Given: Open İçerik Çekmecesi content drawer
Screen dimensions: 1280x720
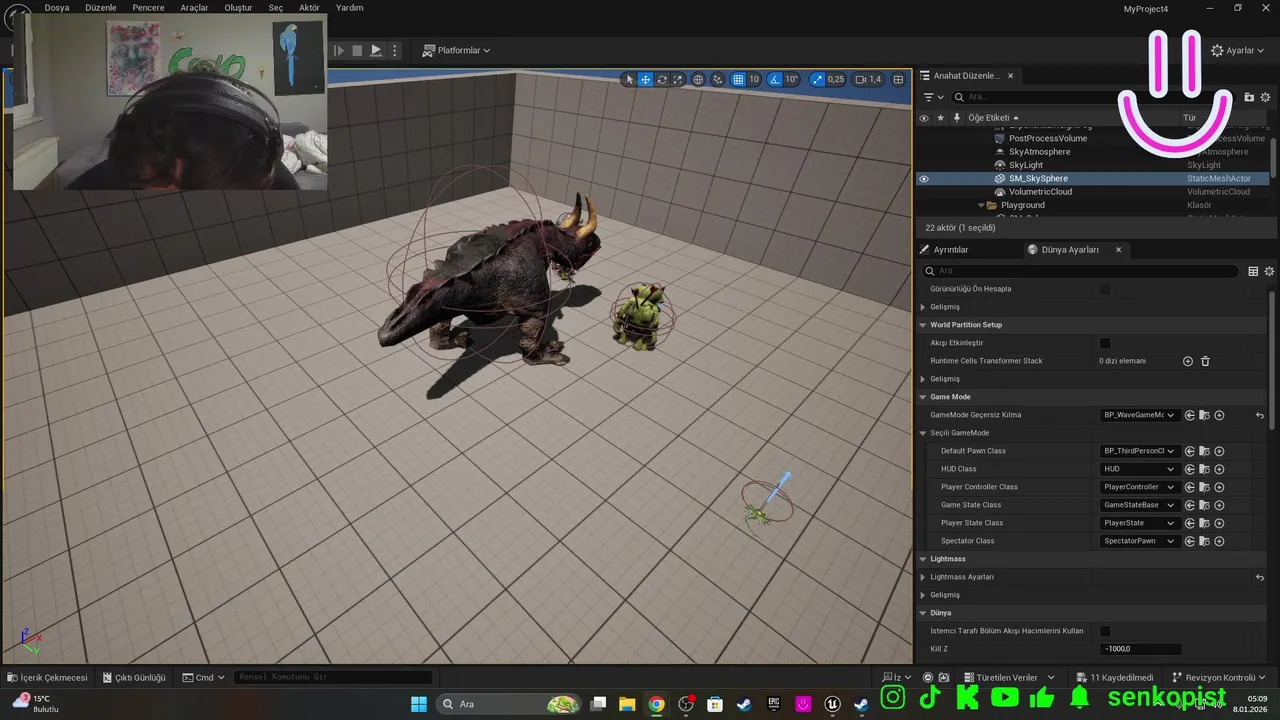Looking at the screenshot, I should 48,677.
